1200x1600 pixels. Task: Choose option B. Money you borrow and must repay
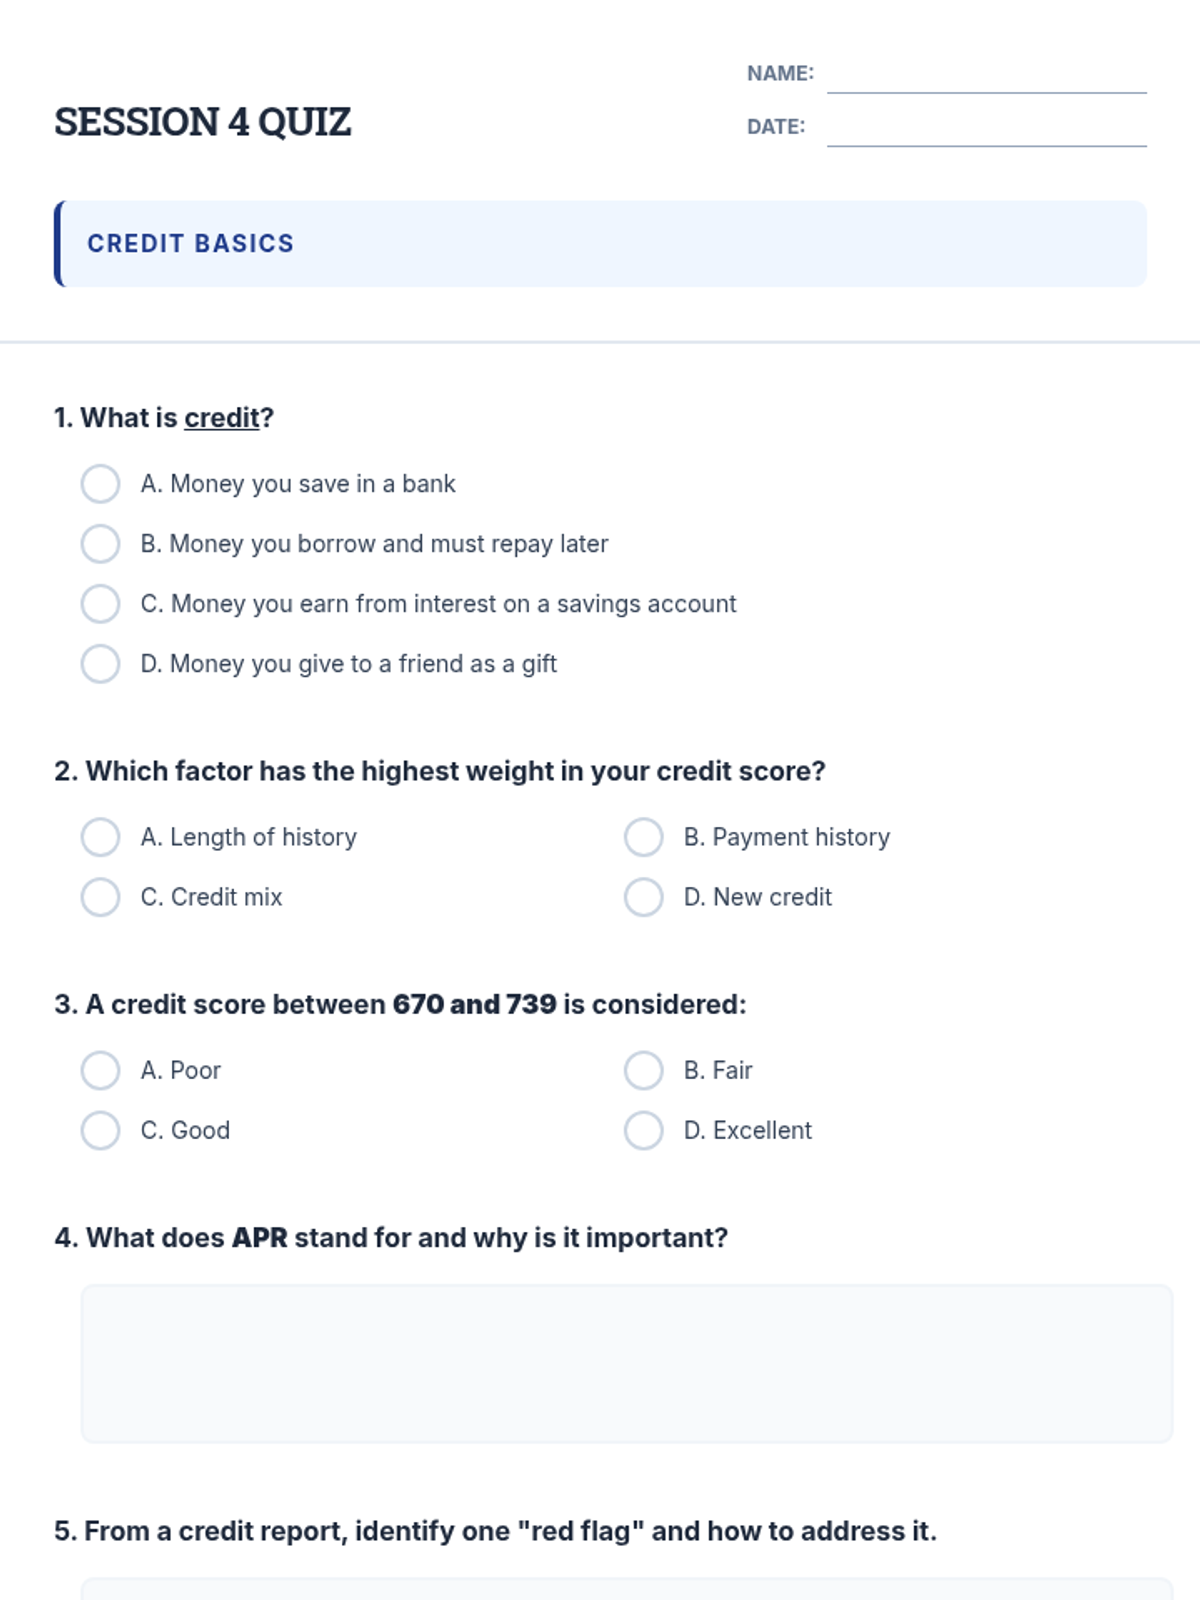(x=100, y=544)
